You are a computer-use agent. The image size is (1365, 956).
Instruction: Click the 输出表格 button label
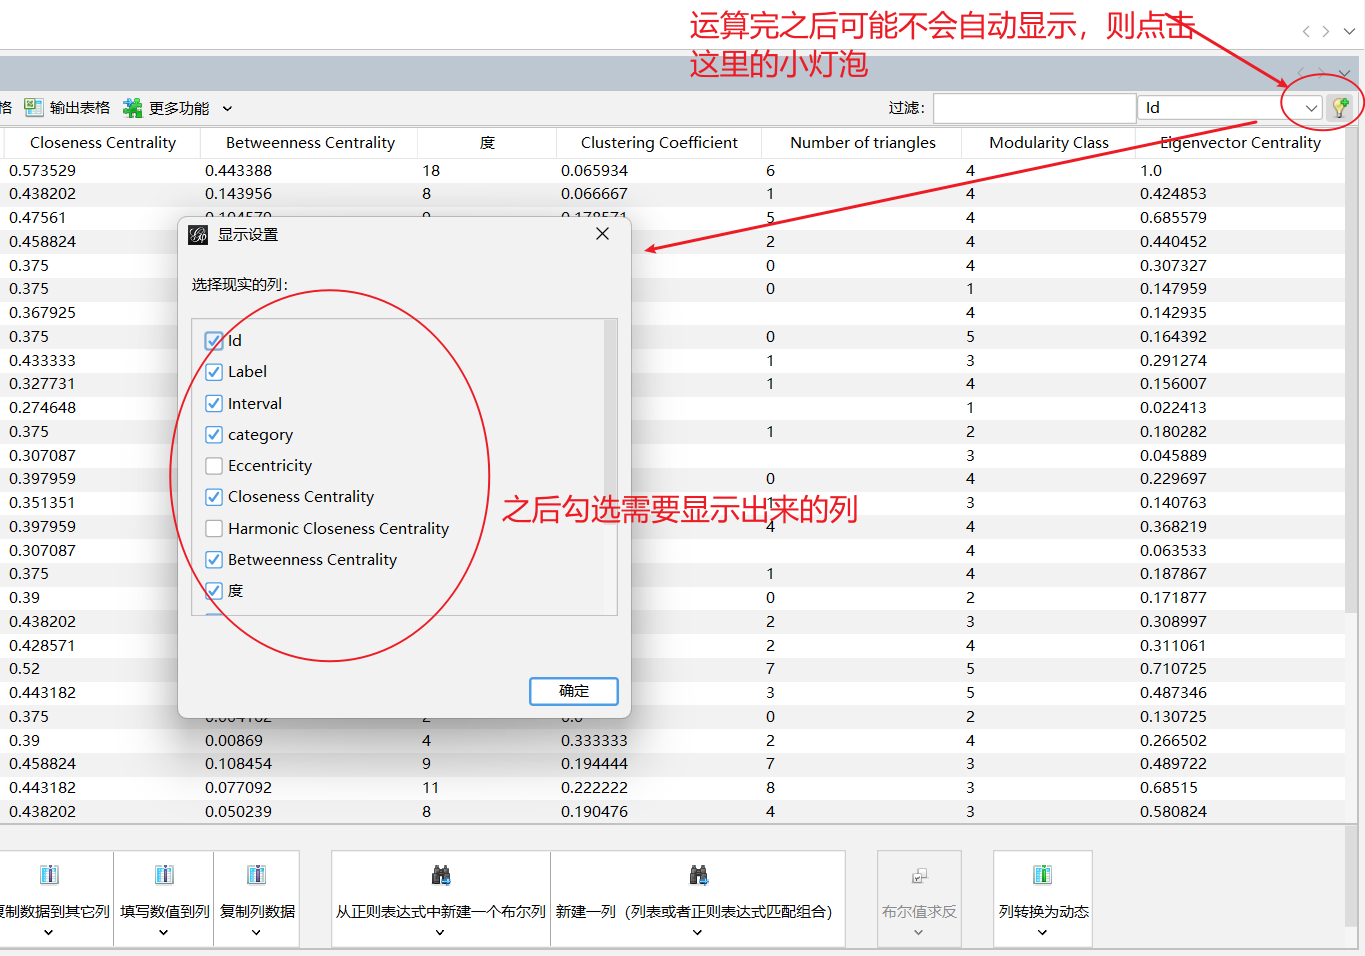click(80, 108)
